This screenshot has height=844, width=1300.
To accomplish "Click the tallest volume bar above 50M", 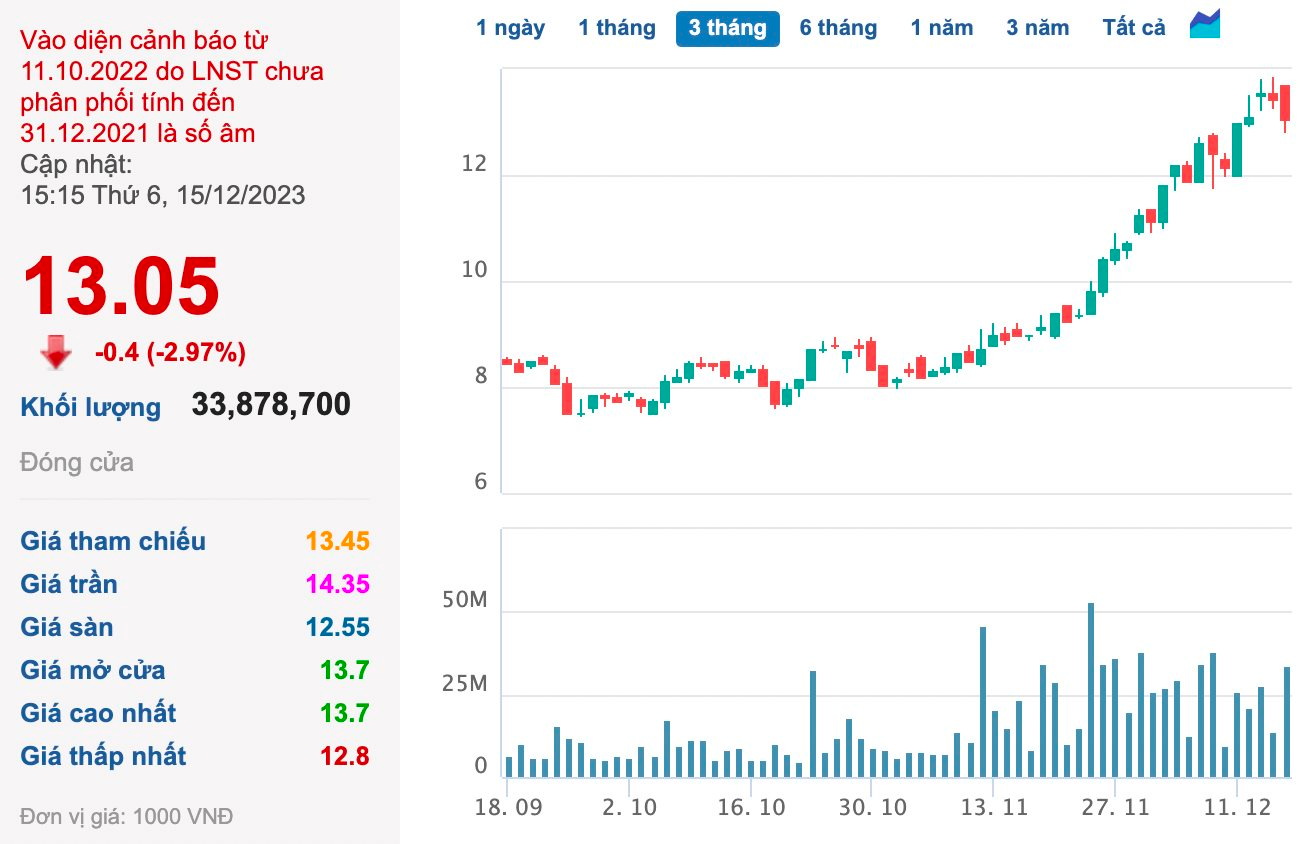I will tap(1091, 690).
